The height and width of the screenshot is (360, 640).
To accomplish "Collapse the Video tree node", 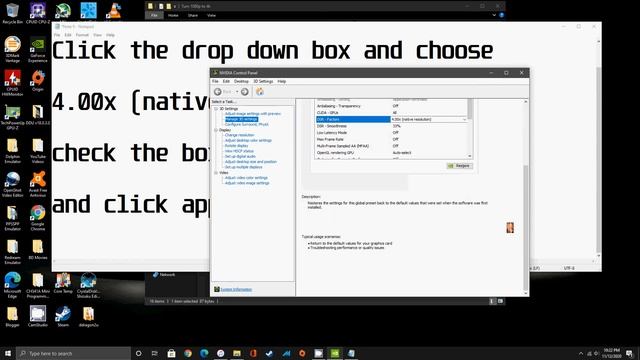I will [216, 173].
